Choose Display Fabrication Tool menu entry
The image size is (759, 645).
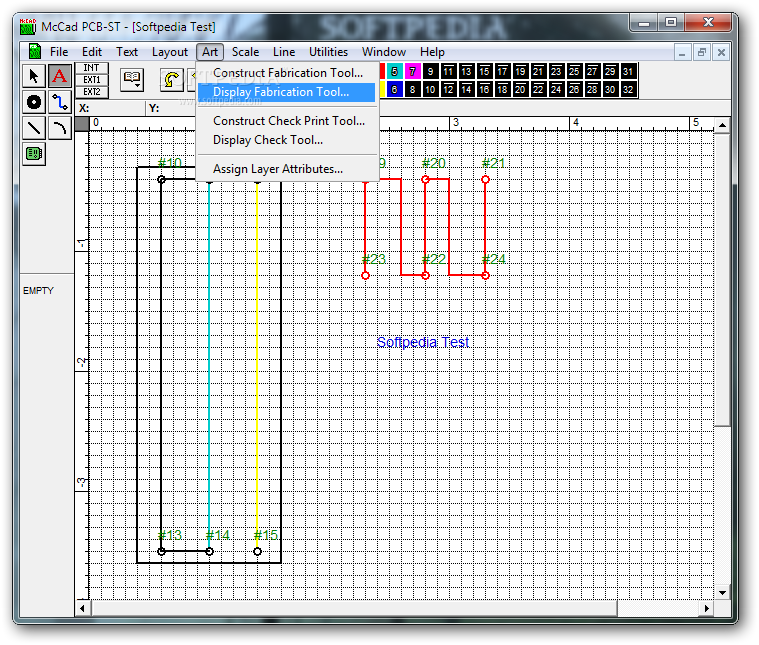(x=287, y=92)
